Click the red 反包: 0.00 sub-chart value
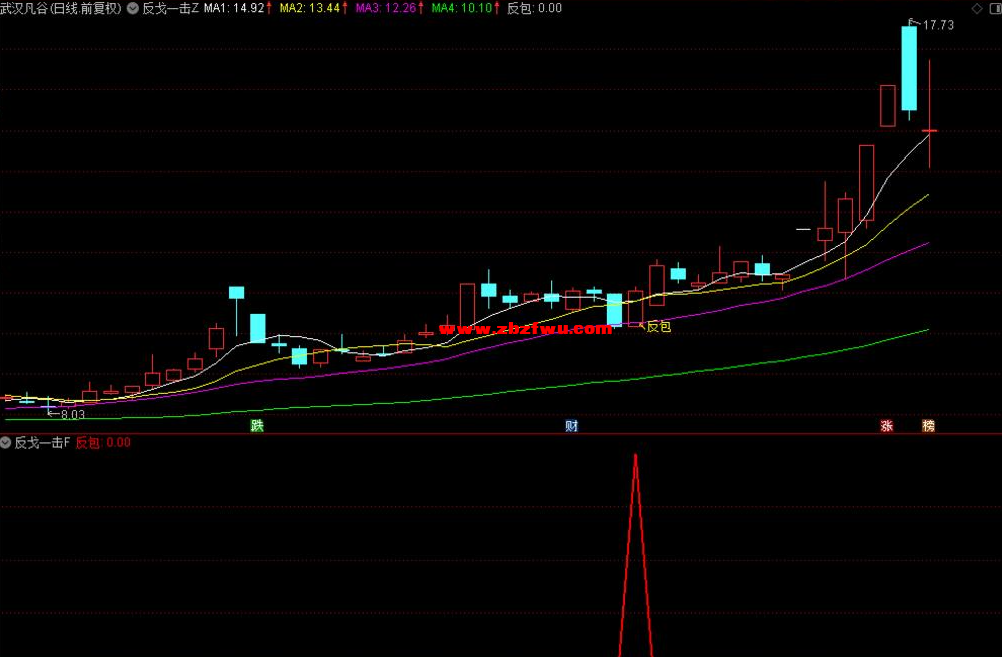Screen dimensions: 1002x657 tap(103, 442)
